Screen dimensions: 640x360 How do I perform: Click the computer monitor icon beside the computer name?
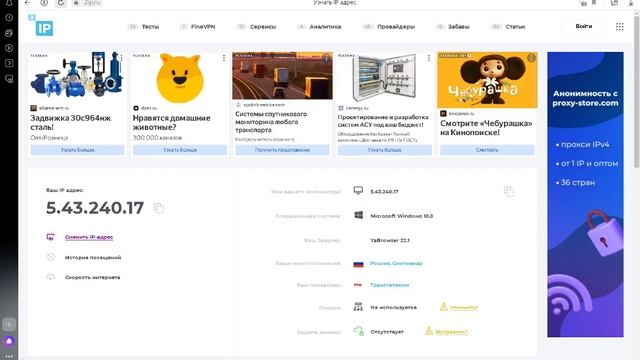tap(358, 191)
